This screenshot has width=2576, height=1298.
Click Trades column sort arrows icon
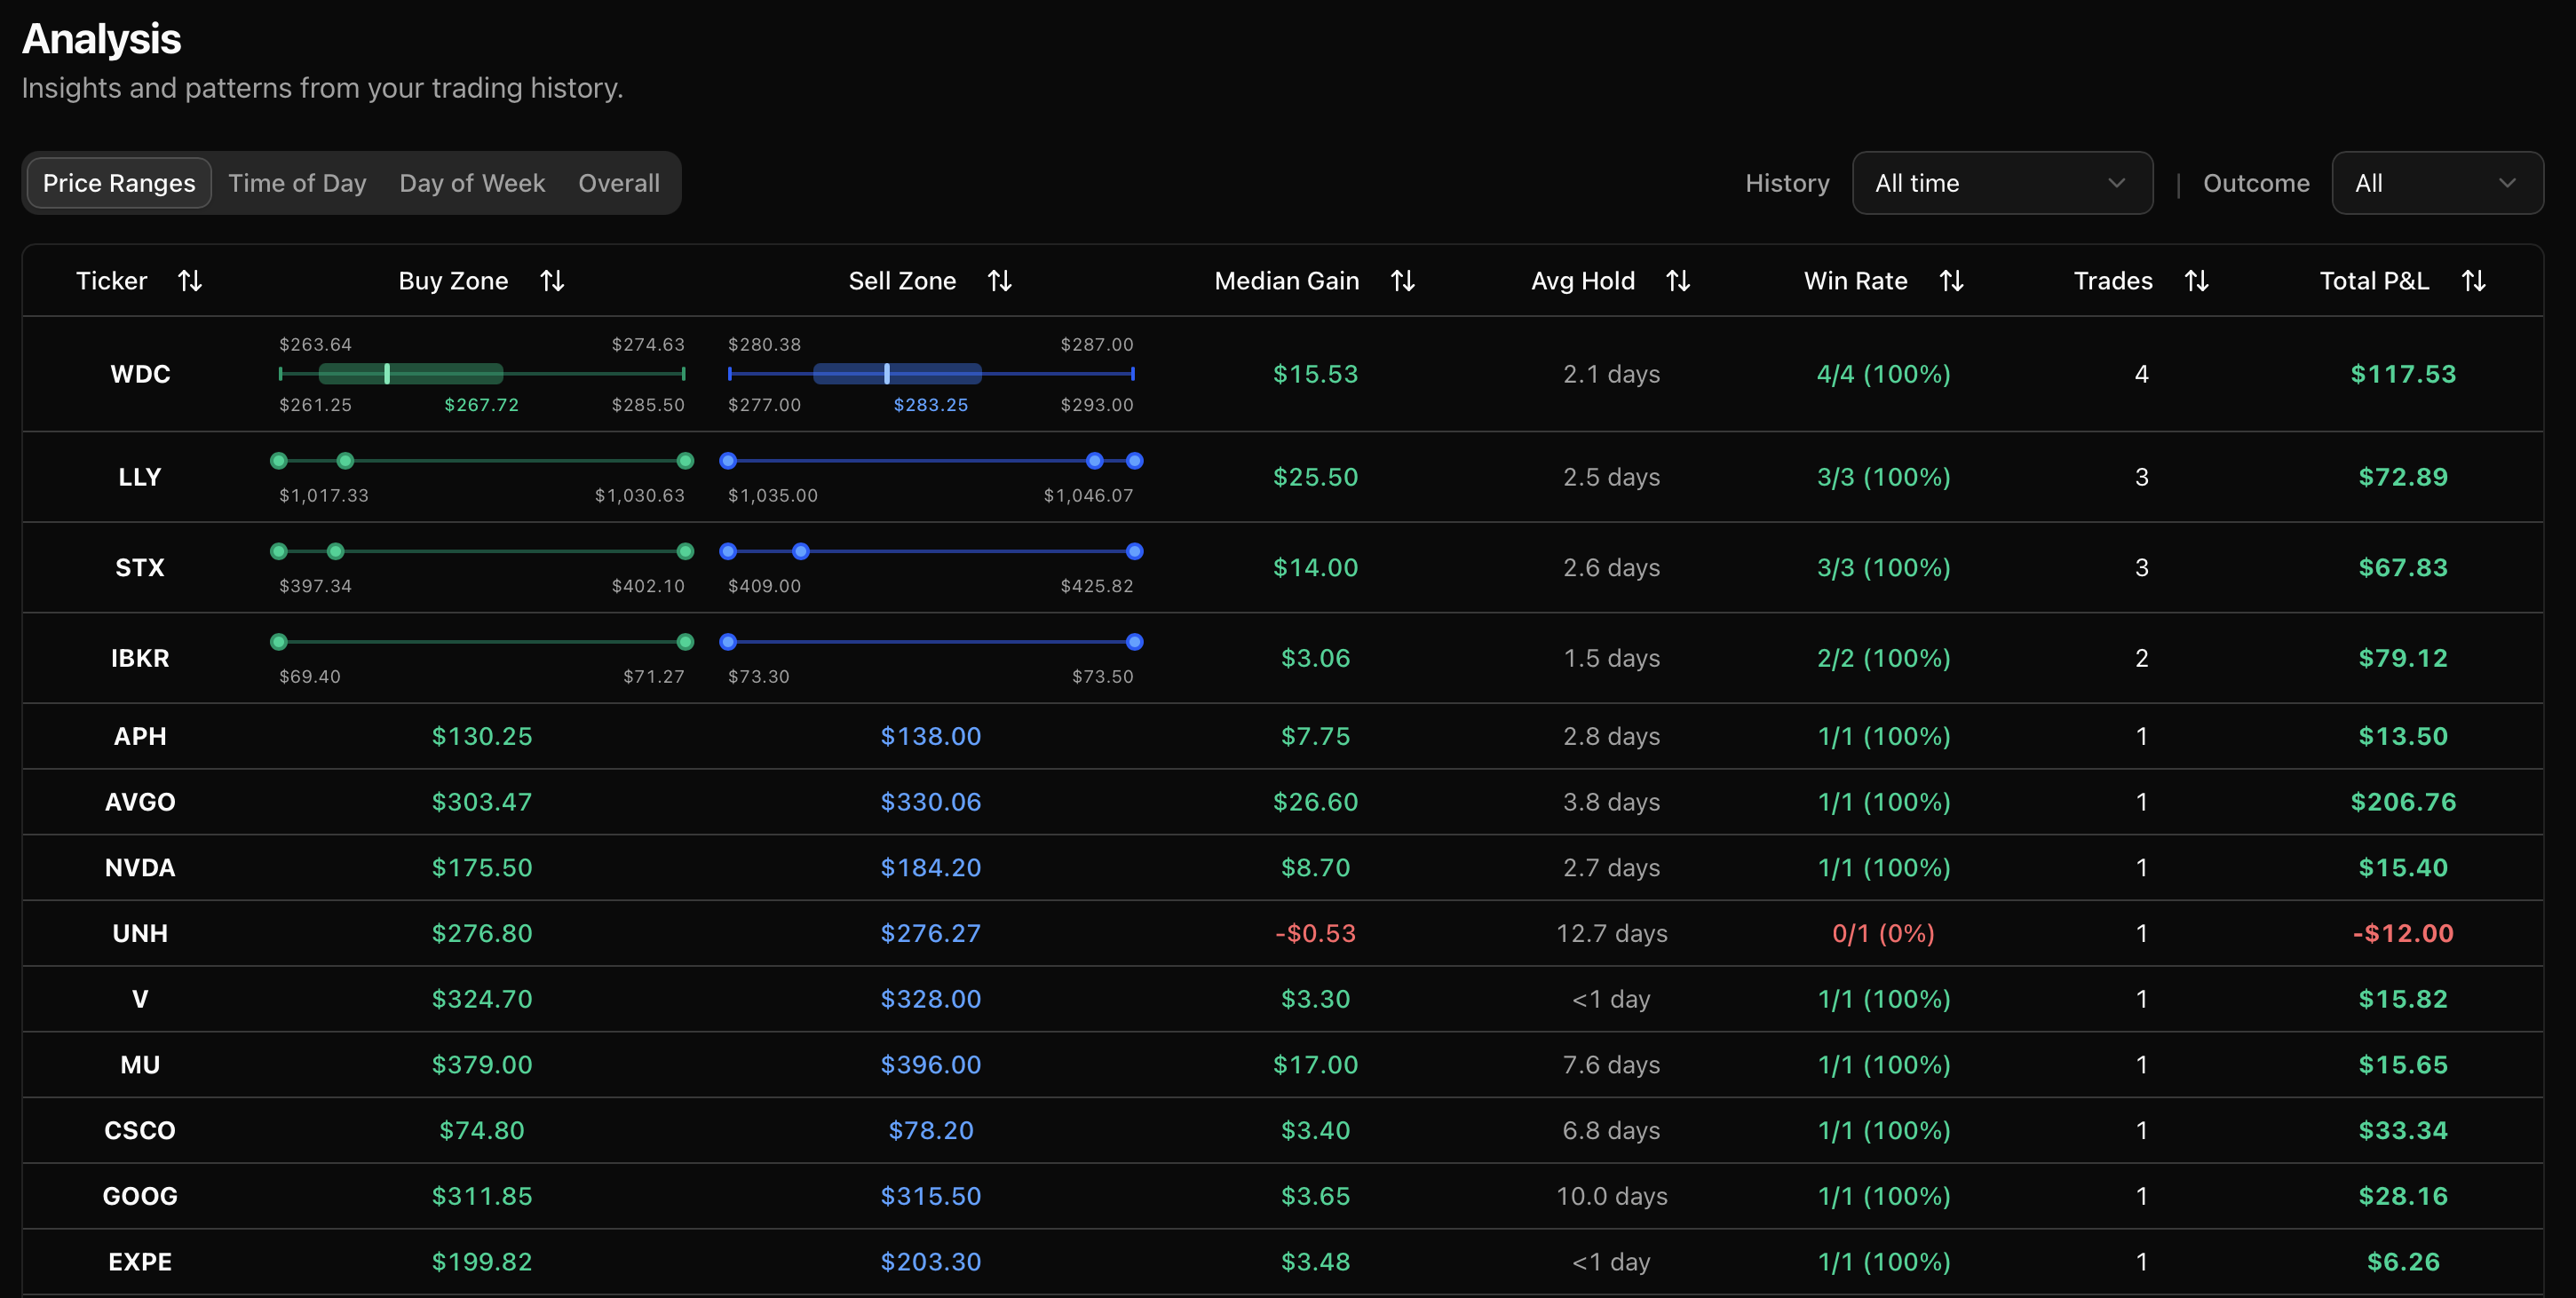point(2196,281)
